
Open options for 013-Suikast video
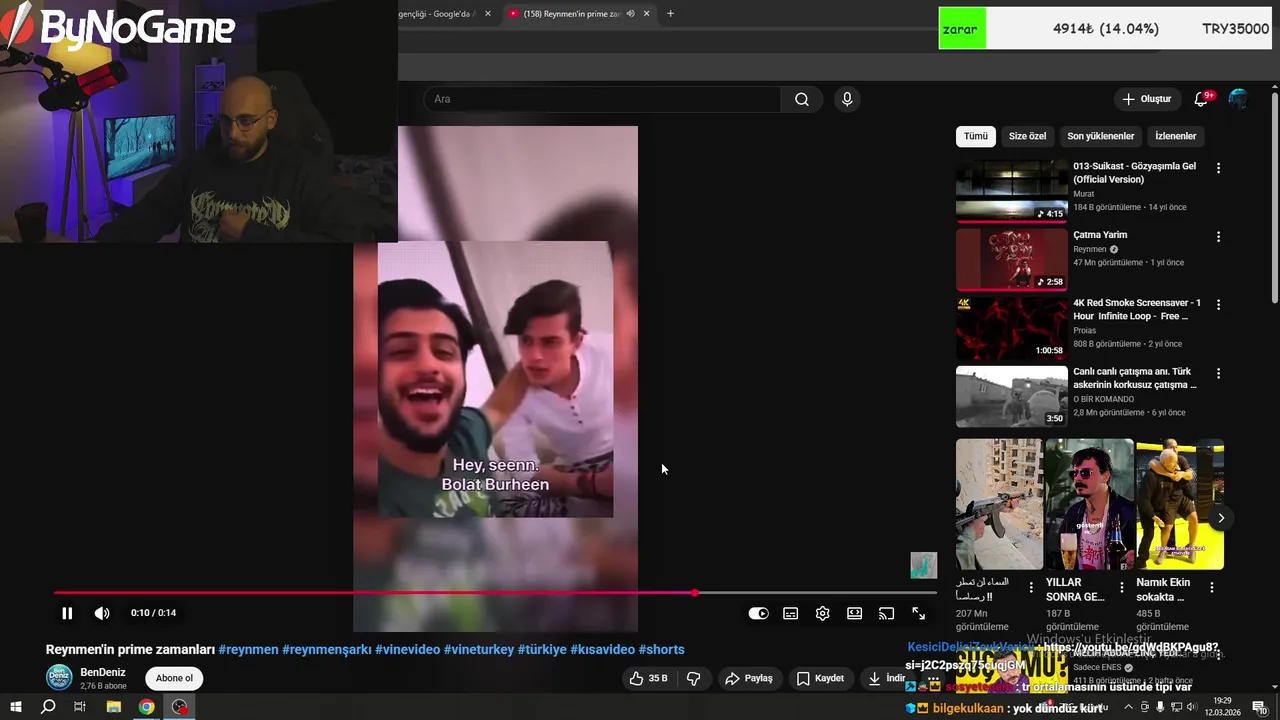(x=1218, y=168)
